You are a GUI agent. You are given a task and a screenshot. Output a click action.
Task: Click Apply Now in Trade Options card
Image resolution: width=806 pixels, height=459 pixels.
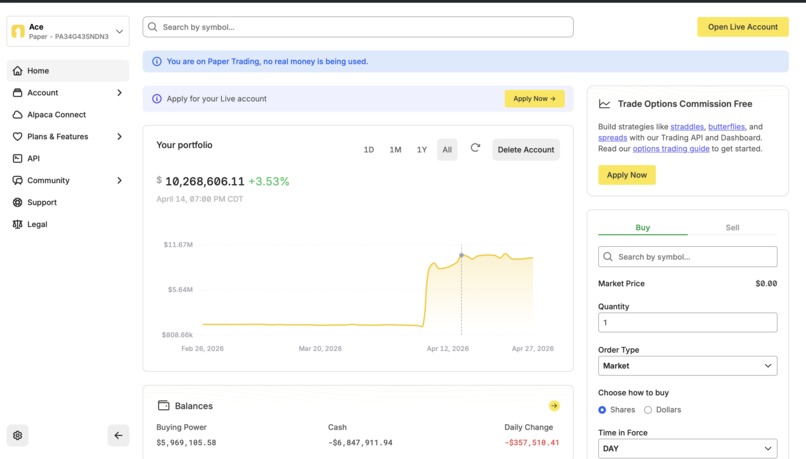627,175
